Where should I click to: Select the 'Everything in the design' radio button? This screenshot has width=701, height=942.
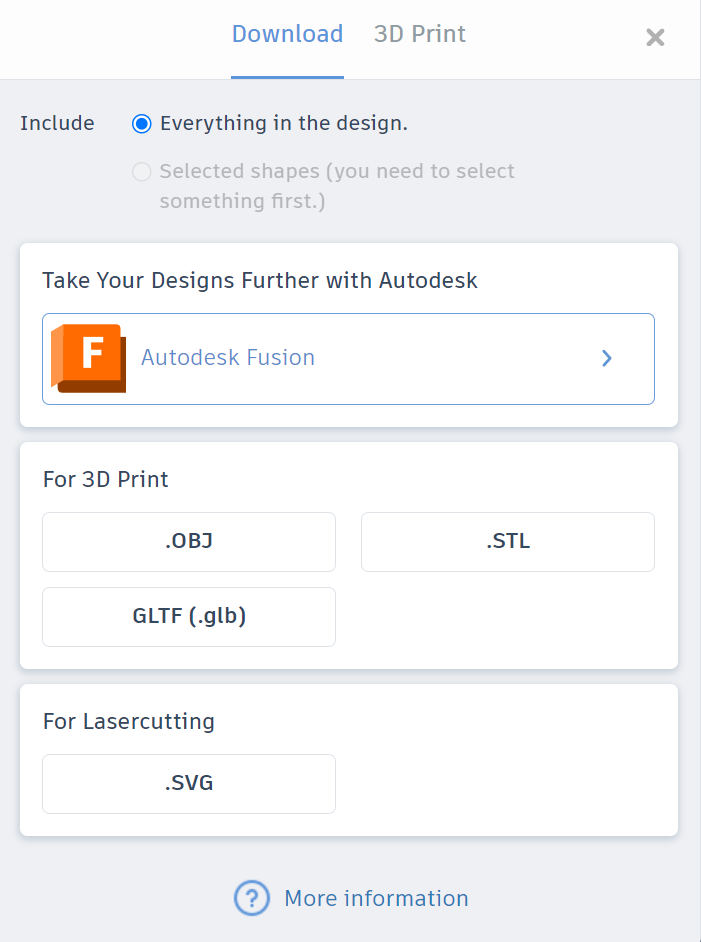(142, 124)
